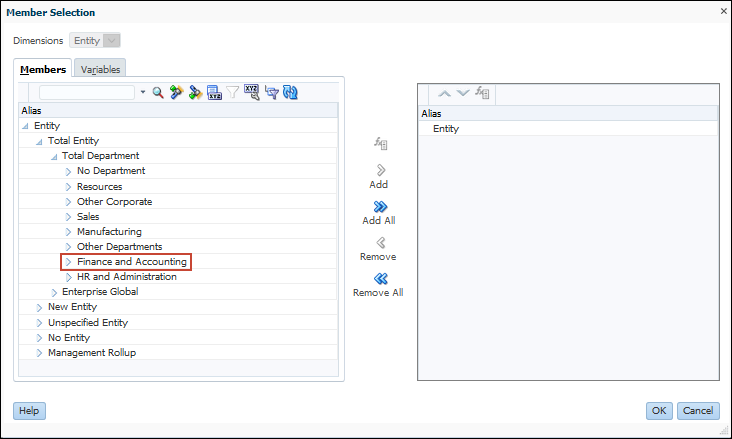Select the Manufacturing member
Image resolution: width=732 pixels, height=439 pixels.
click(x=109, y=232)
